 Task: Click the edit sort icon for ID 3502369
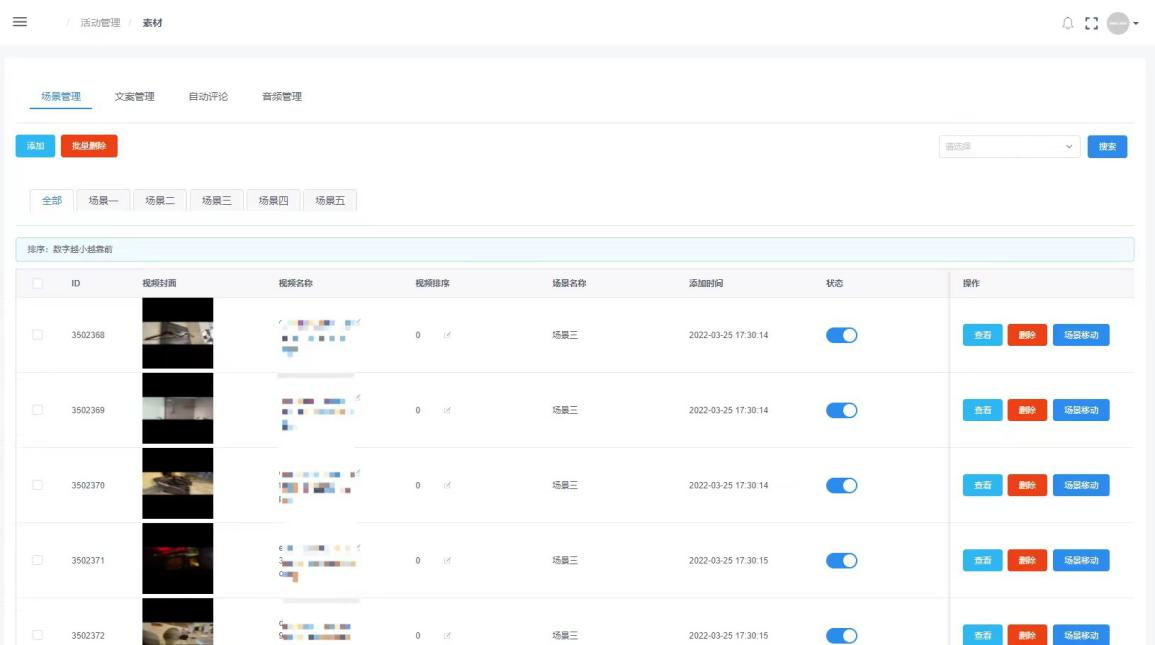pos(447,410)
